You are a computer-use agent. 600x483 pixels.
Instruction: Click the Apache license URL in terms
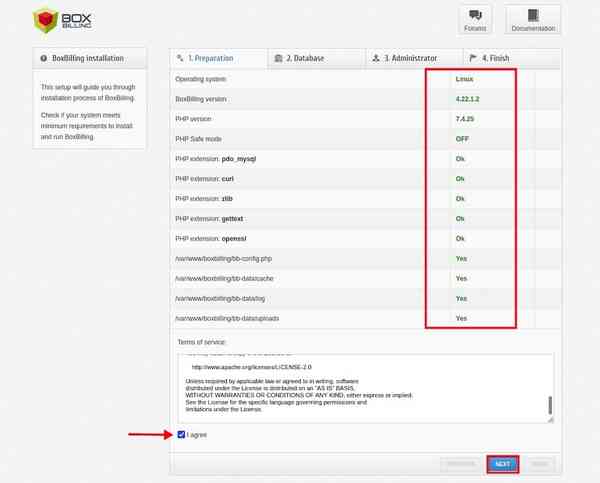[251, 367]
